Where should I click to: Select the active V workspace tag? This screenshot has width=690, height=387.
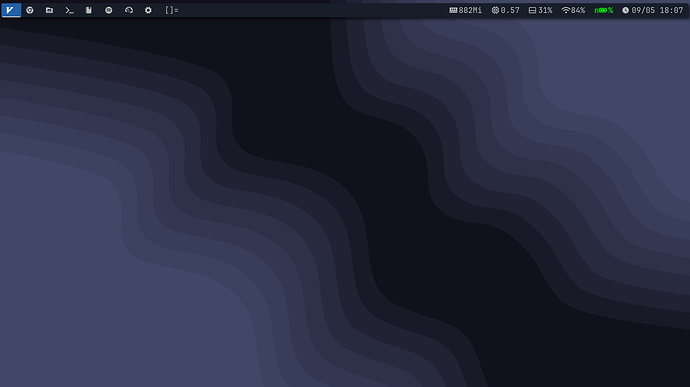click(11, 10)
